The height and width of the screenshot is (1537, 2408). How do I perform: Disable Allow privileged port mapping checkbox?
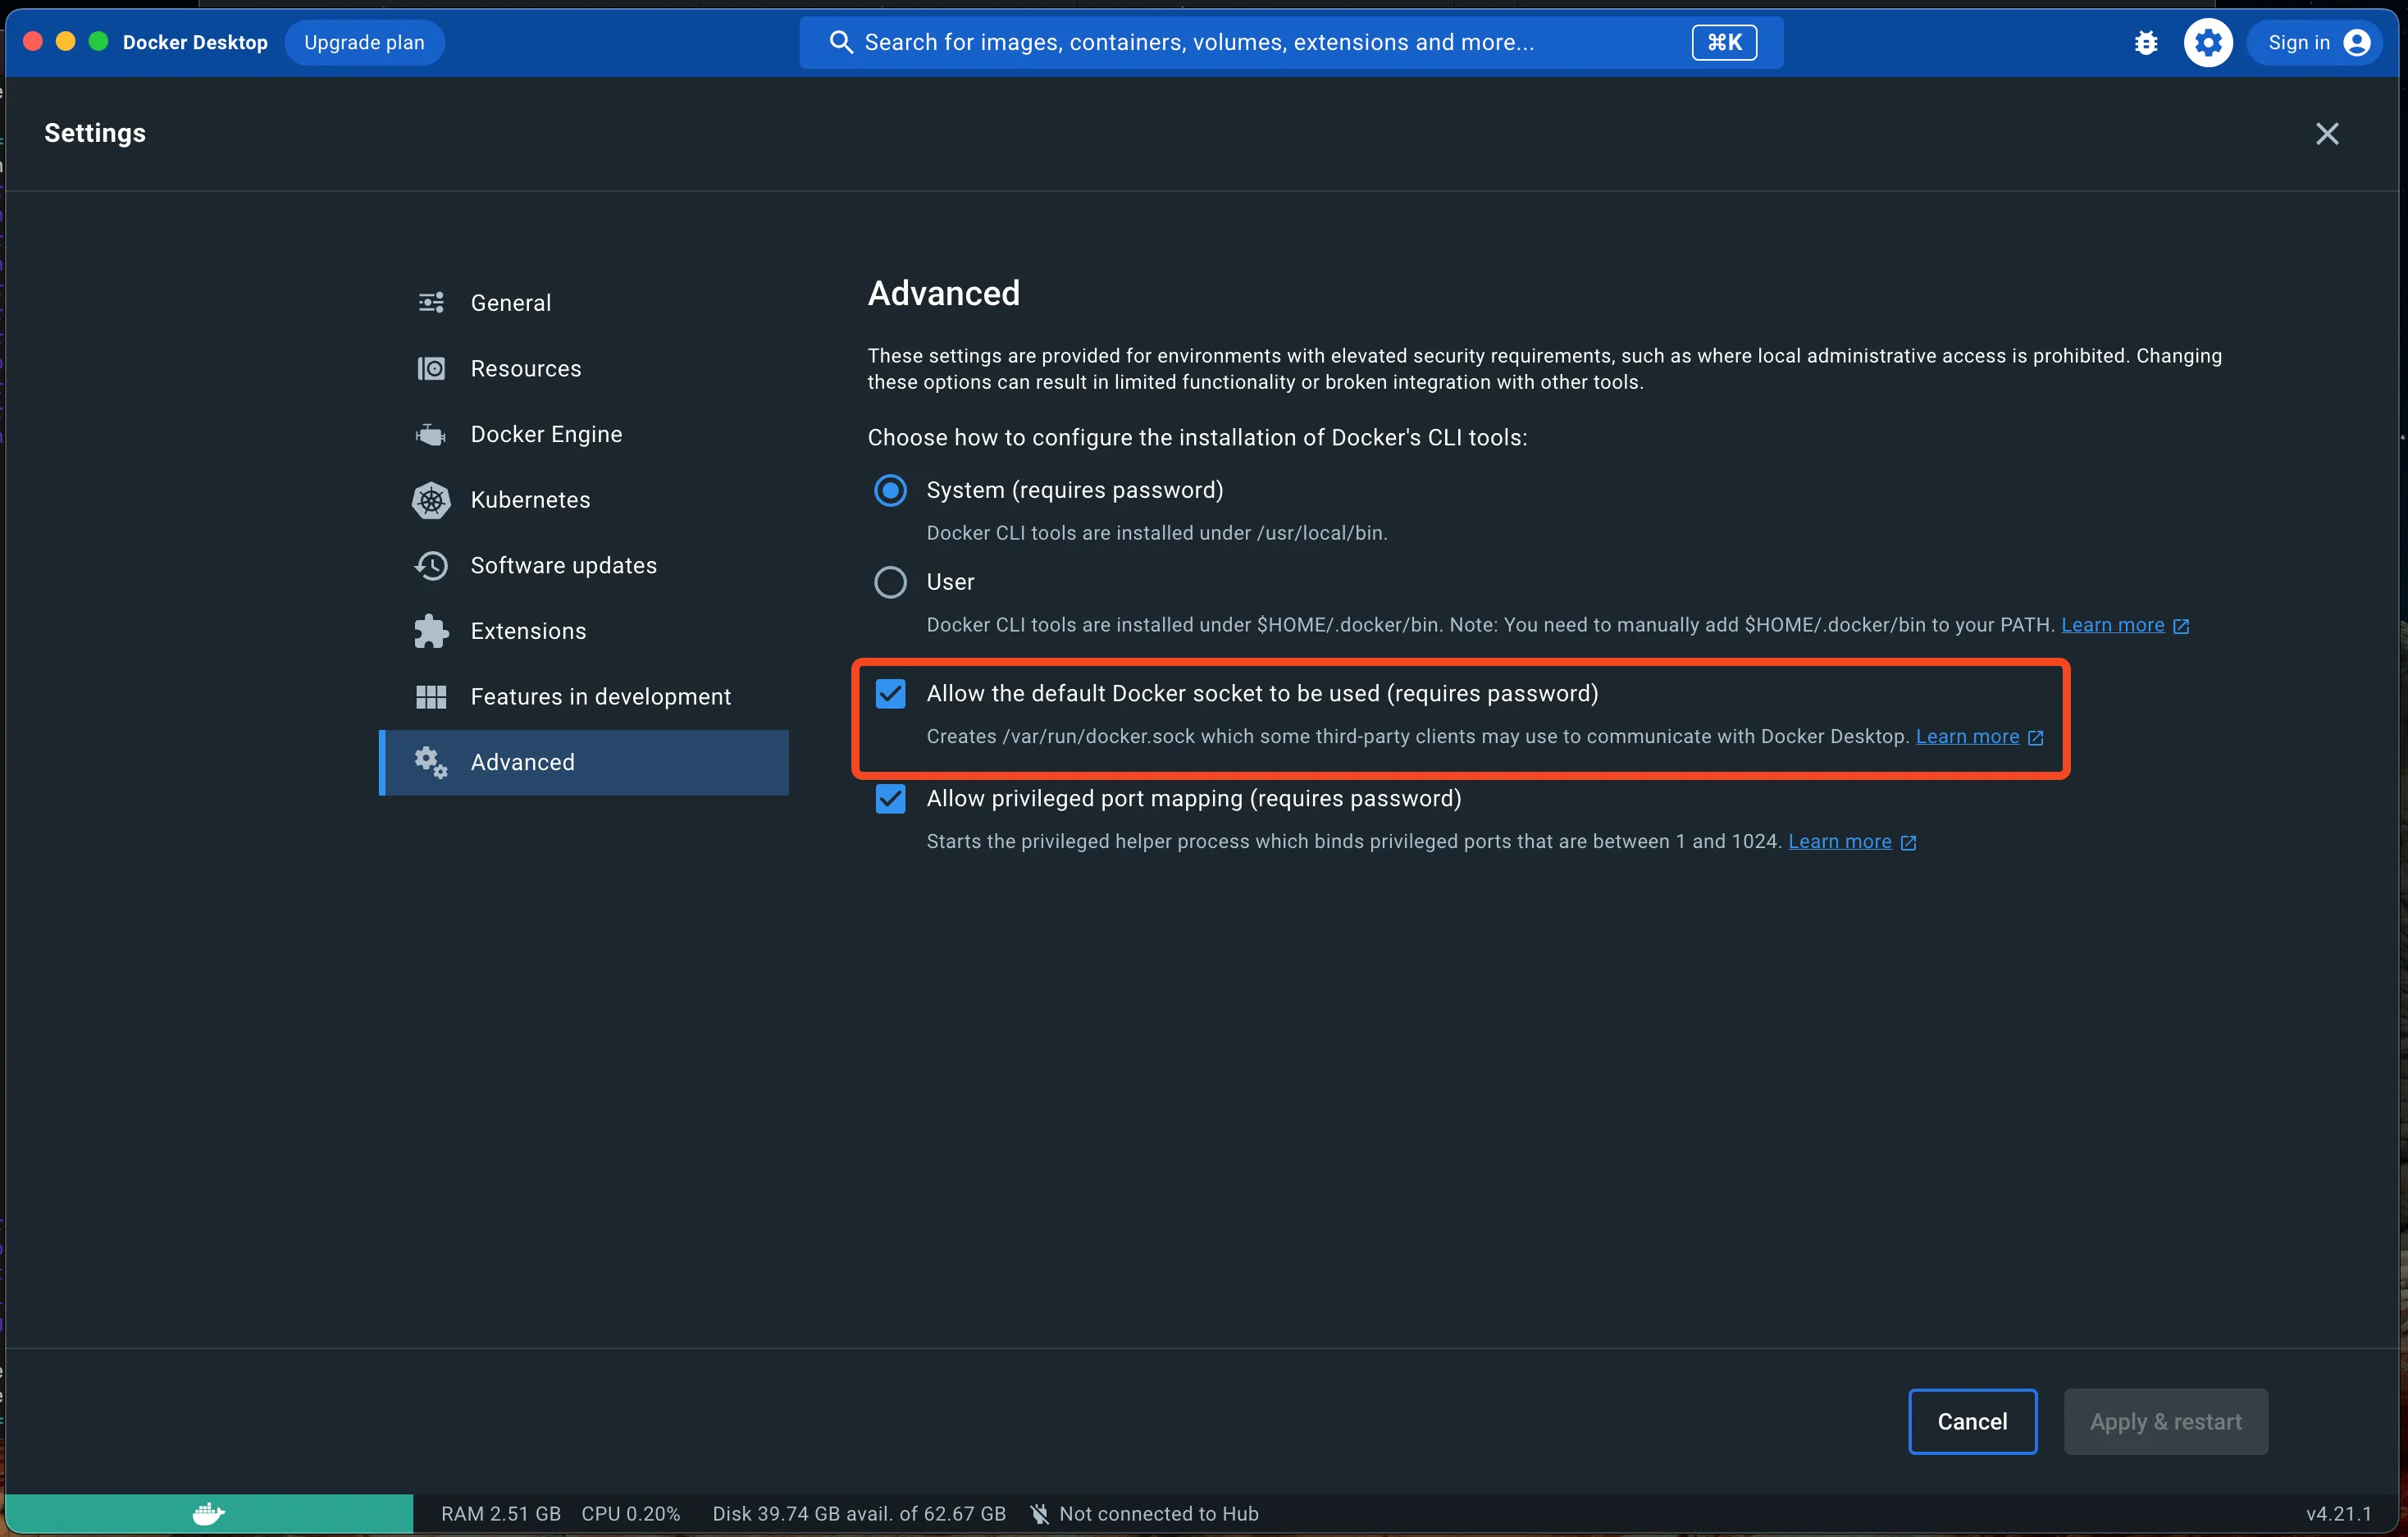coord(890,799)
